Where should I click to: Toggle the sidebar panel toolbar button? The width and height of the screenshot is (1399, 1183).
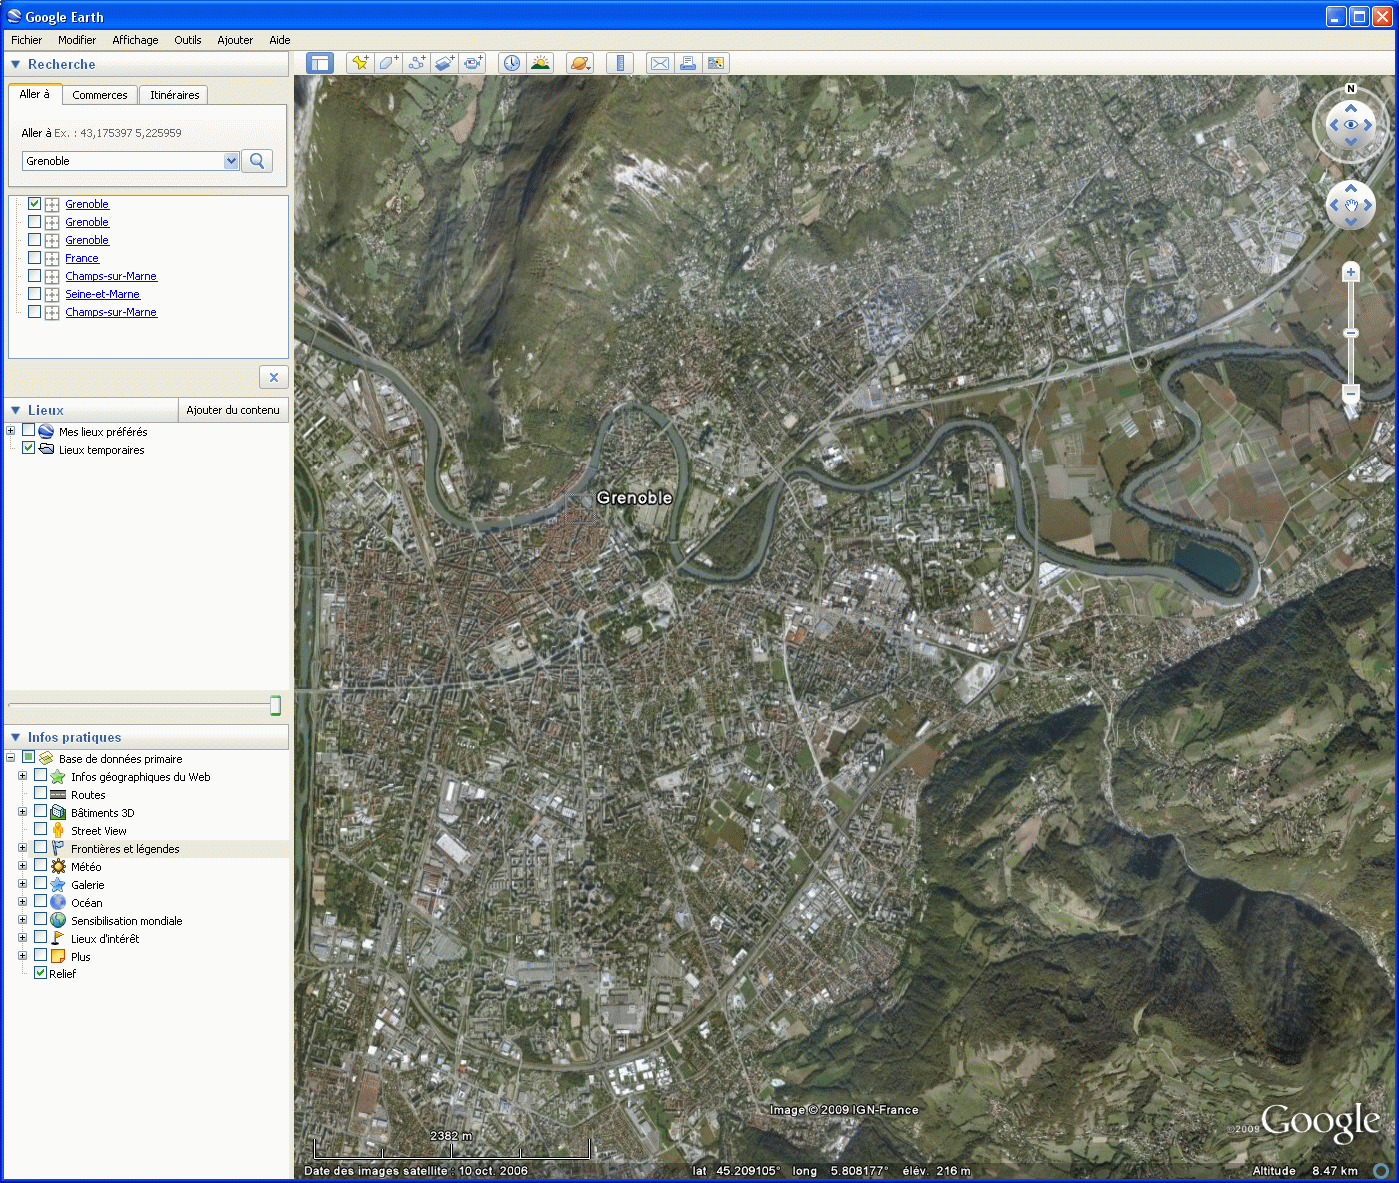click(x=320, y=63)
